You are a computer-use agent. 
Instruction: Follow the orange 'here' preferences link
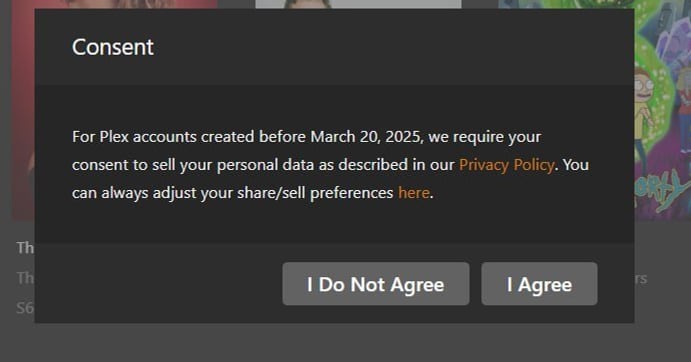click(413, 193)
